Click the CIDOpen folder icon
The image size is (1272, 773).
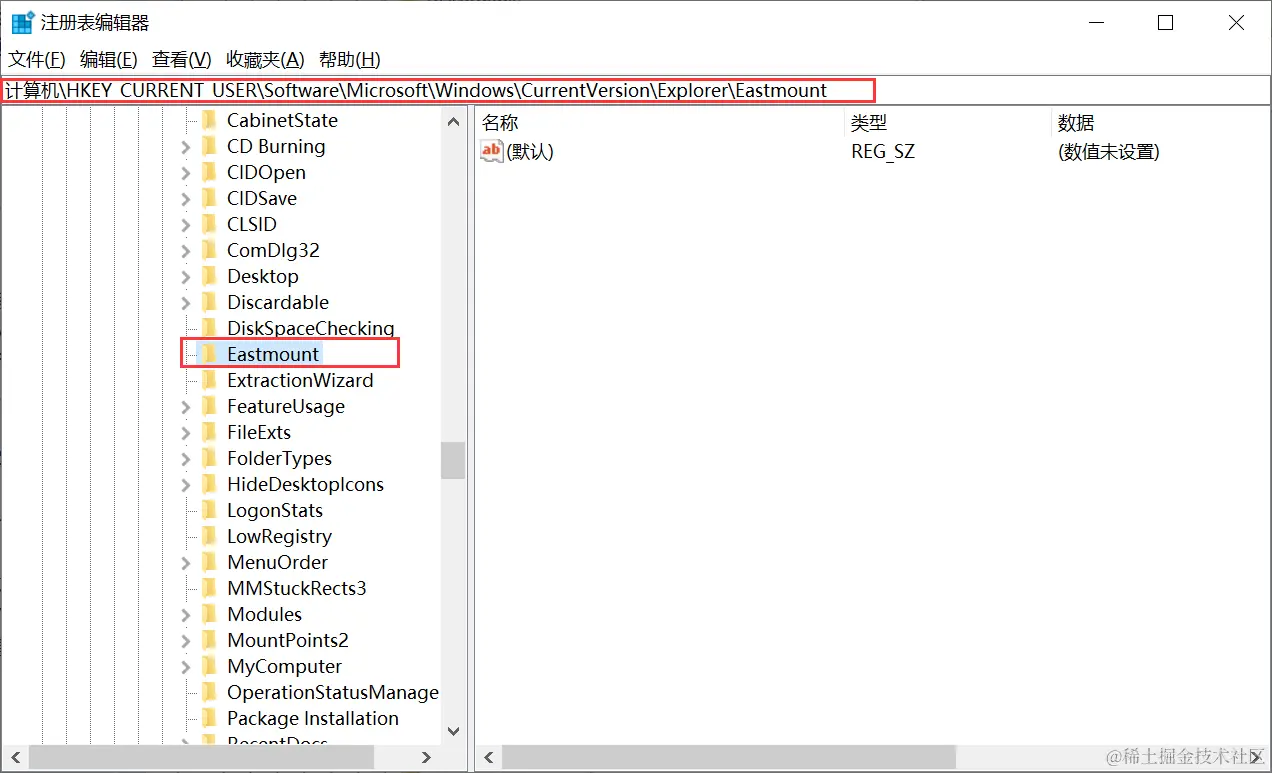(x=209, y=172)
